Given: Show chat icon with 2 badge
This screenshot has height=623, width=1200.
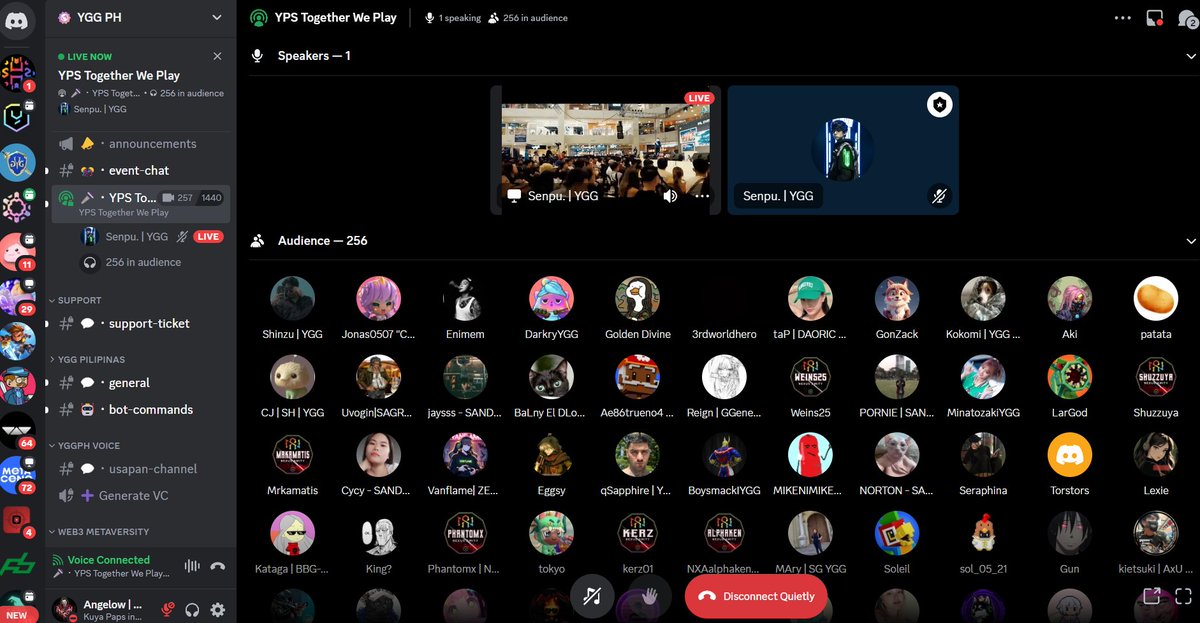Looking at the screenshot, I should click(1186, 18).
